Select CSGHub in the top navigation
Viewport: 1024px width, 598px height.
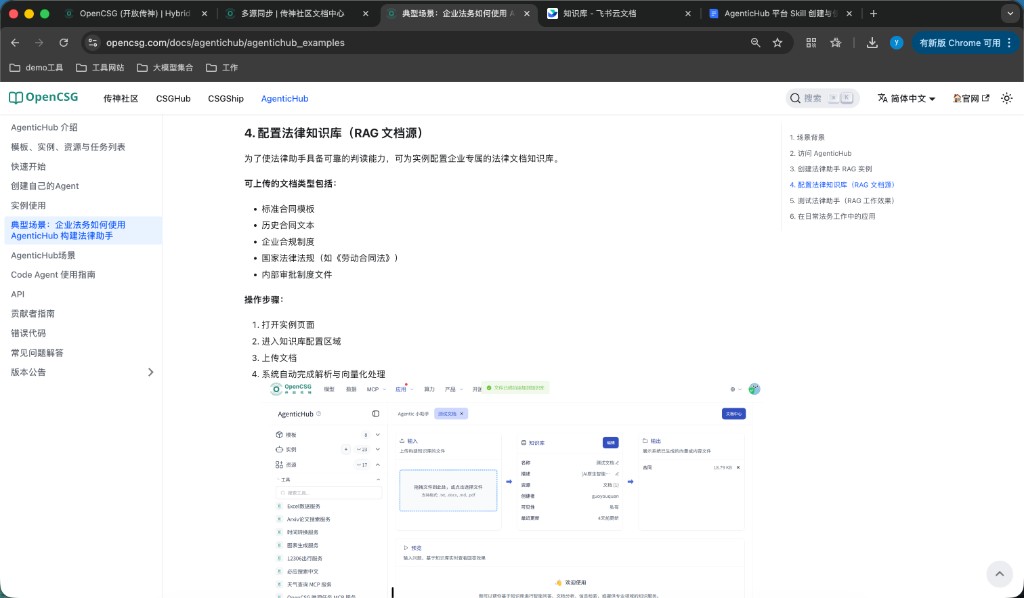[x=172, y=98]
